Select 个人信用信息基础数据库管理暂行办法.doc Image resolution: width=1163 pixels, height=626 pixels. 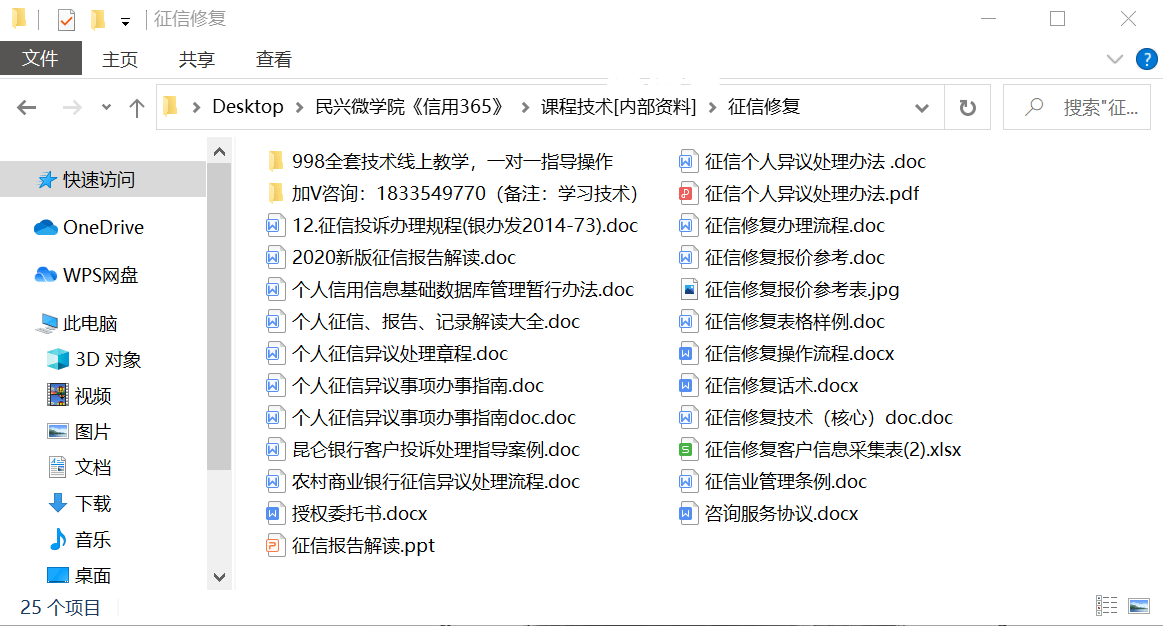pyautogui.click(x=450, y=289)
